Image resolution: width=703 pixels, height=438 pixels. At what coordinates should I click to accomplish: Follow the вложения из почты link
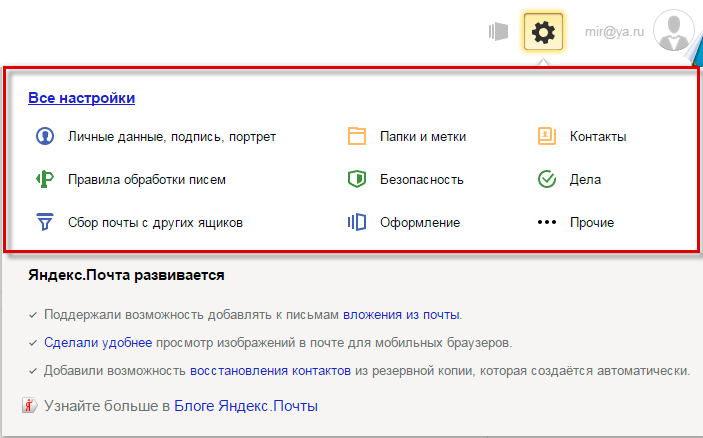[x=401, y=315]
